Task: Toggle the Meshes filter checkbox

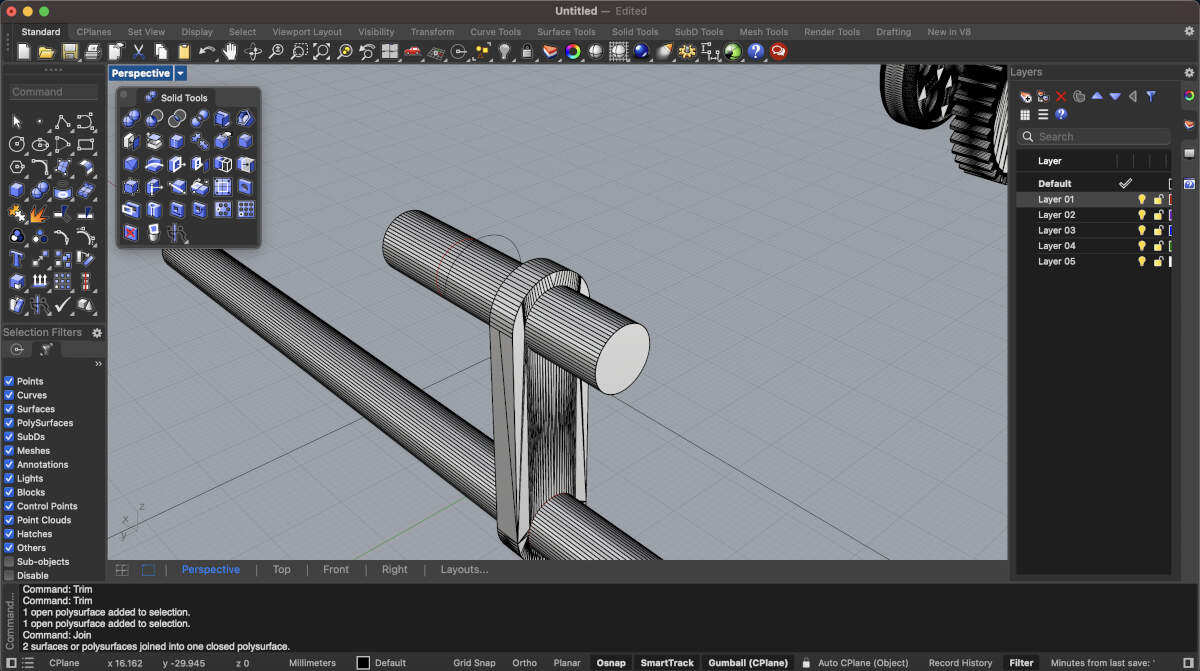Action: [x=9, y=451]
